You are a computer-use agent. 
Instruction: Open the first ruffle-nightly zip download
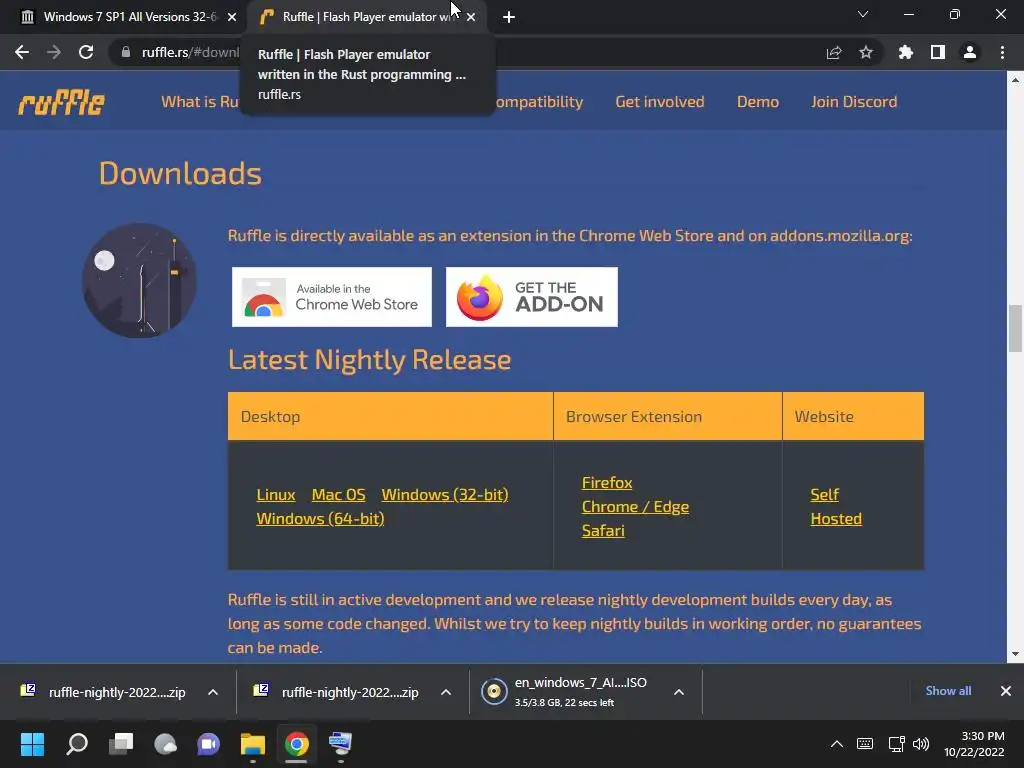point(104,692)
